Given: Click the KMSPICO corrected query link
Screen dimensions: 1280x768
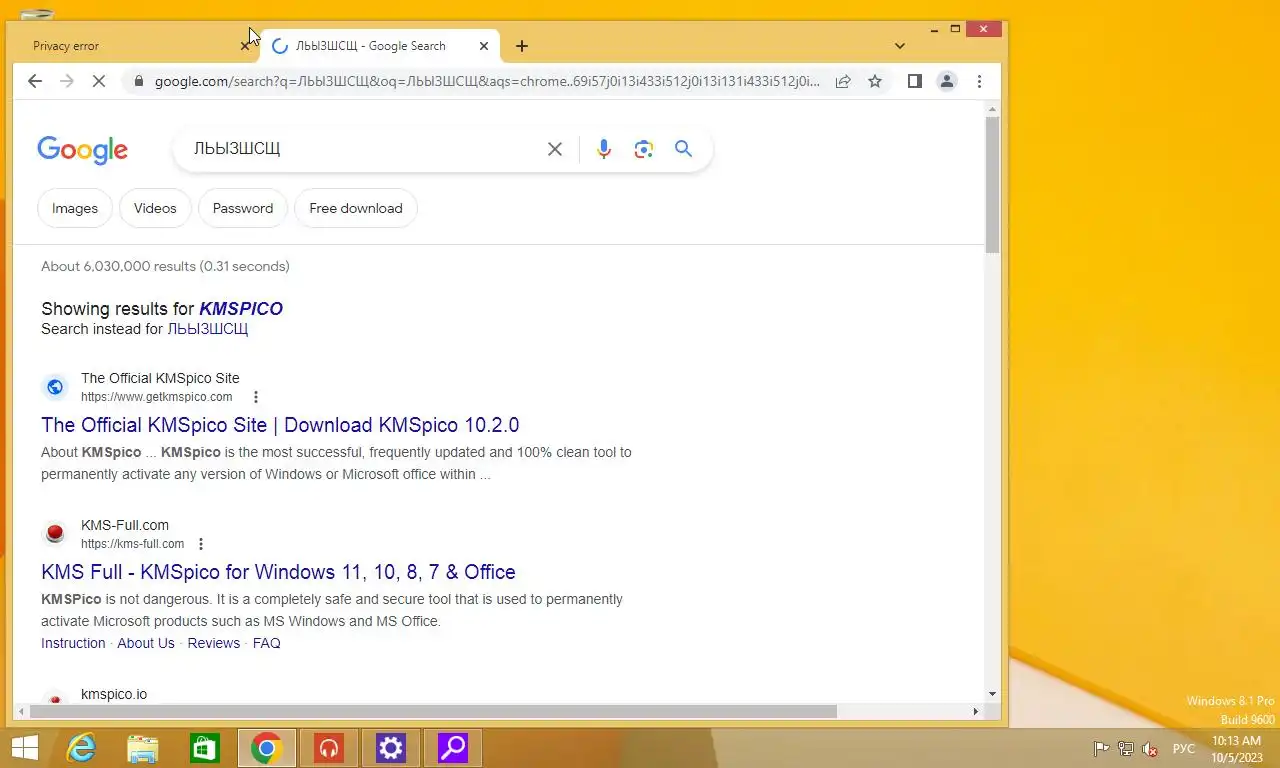Looking at the screenshot, I should pos(241,309).
